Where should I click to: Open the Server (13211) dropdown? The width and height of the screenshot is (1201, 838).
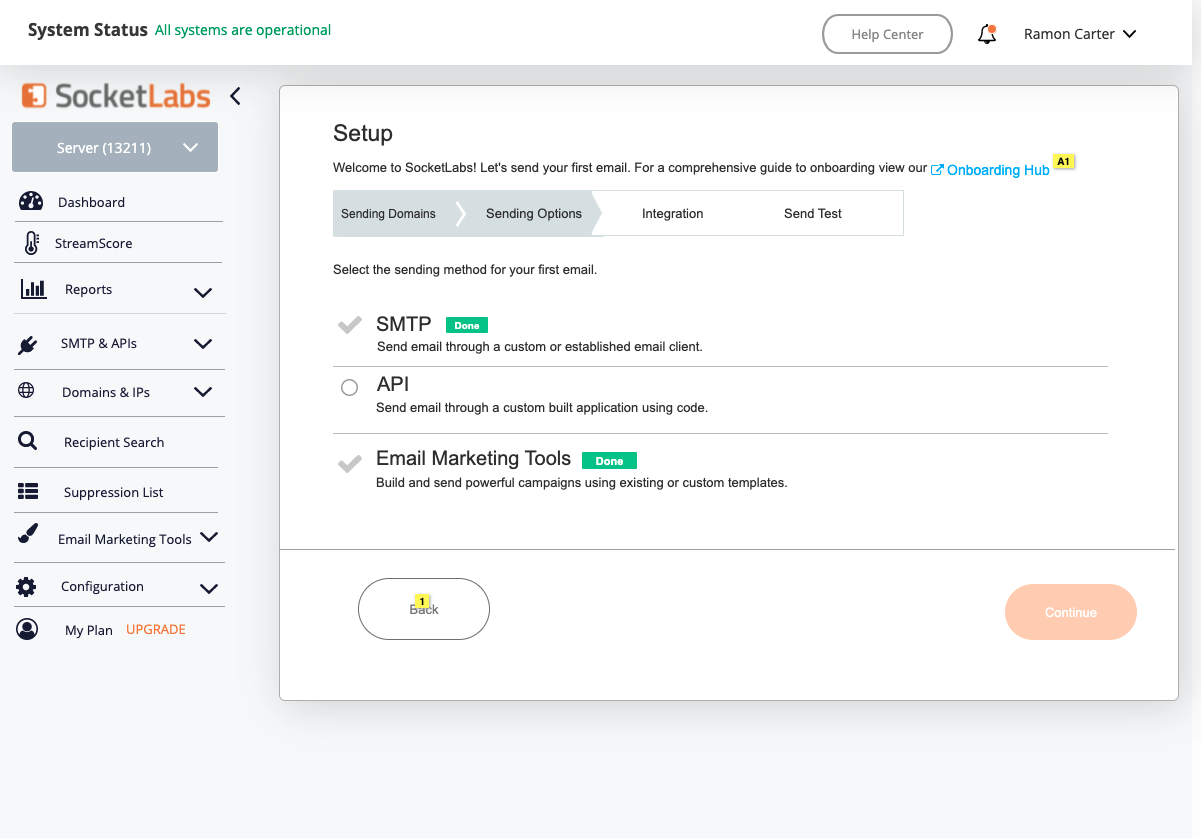tap(115, 147)
